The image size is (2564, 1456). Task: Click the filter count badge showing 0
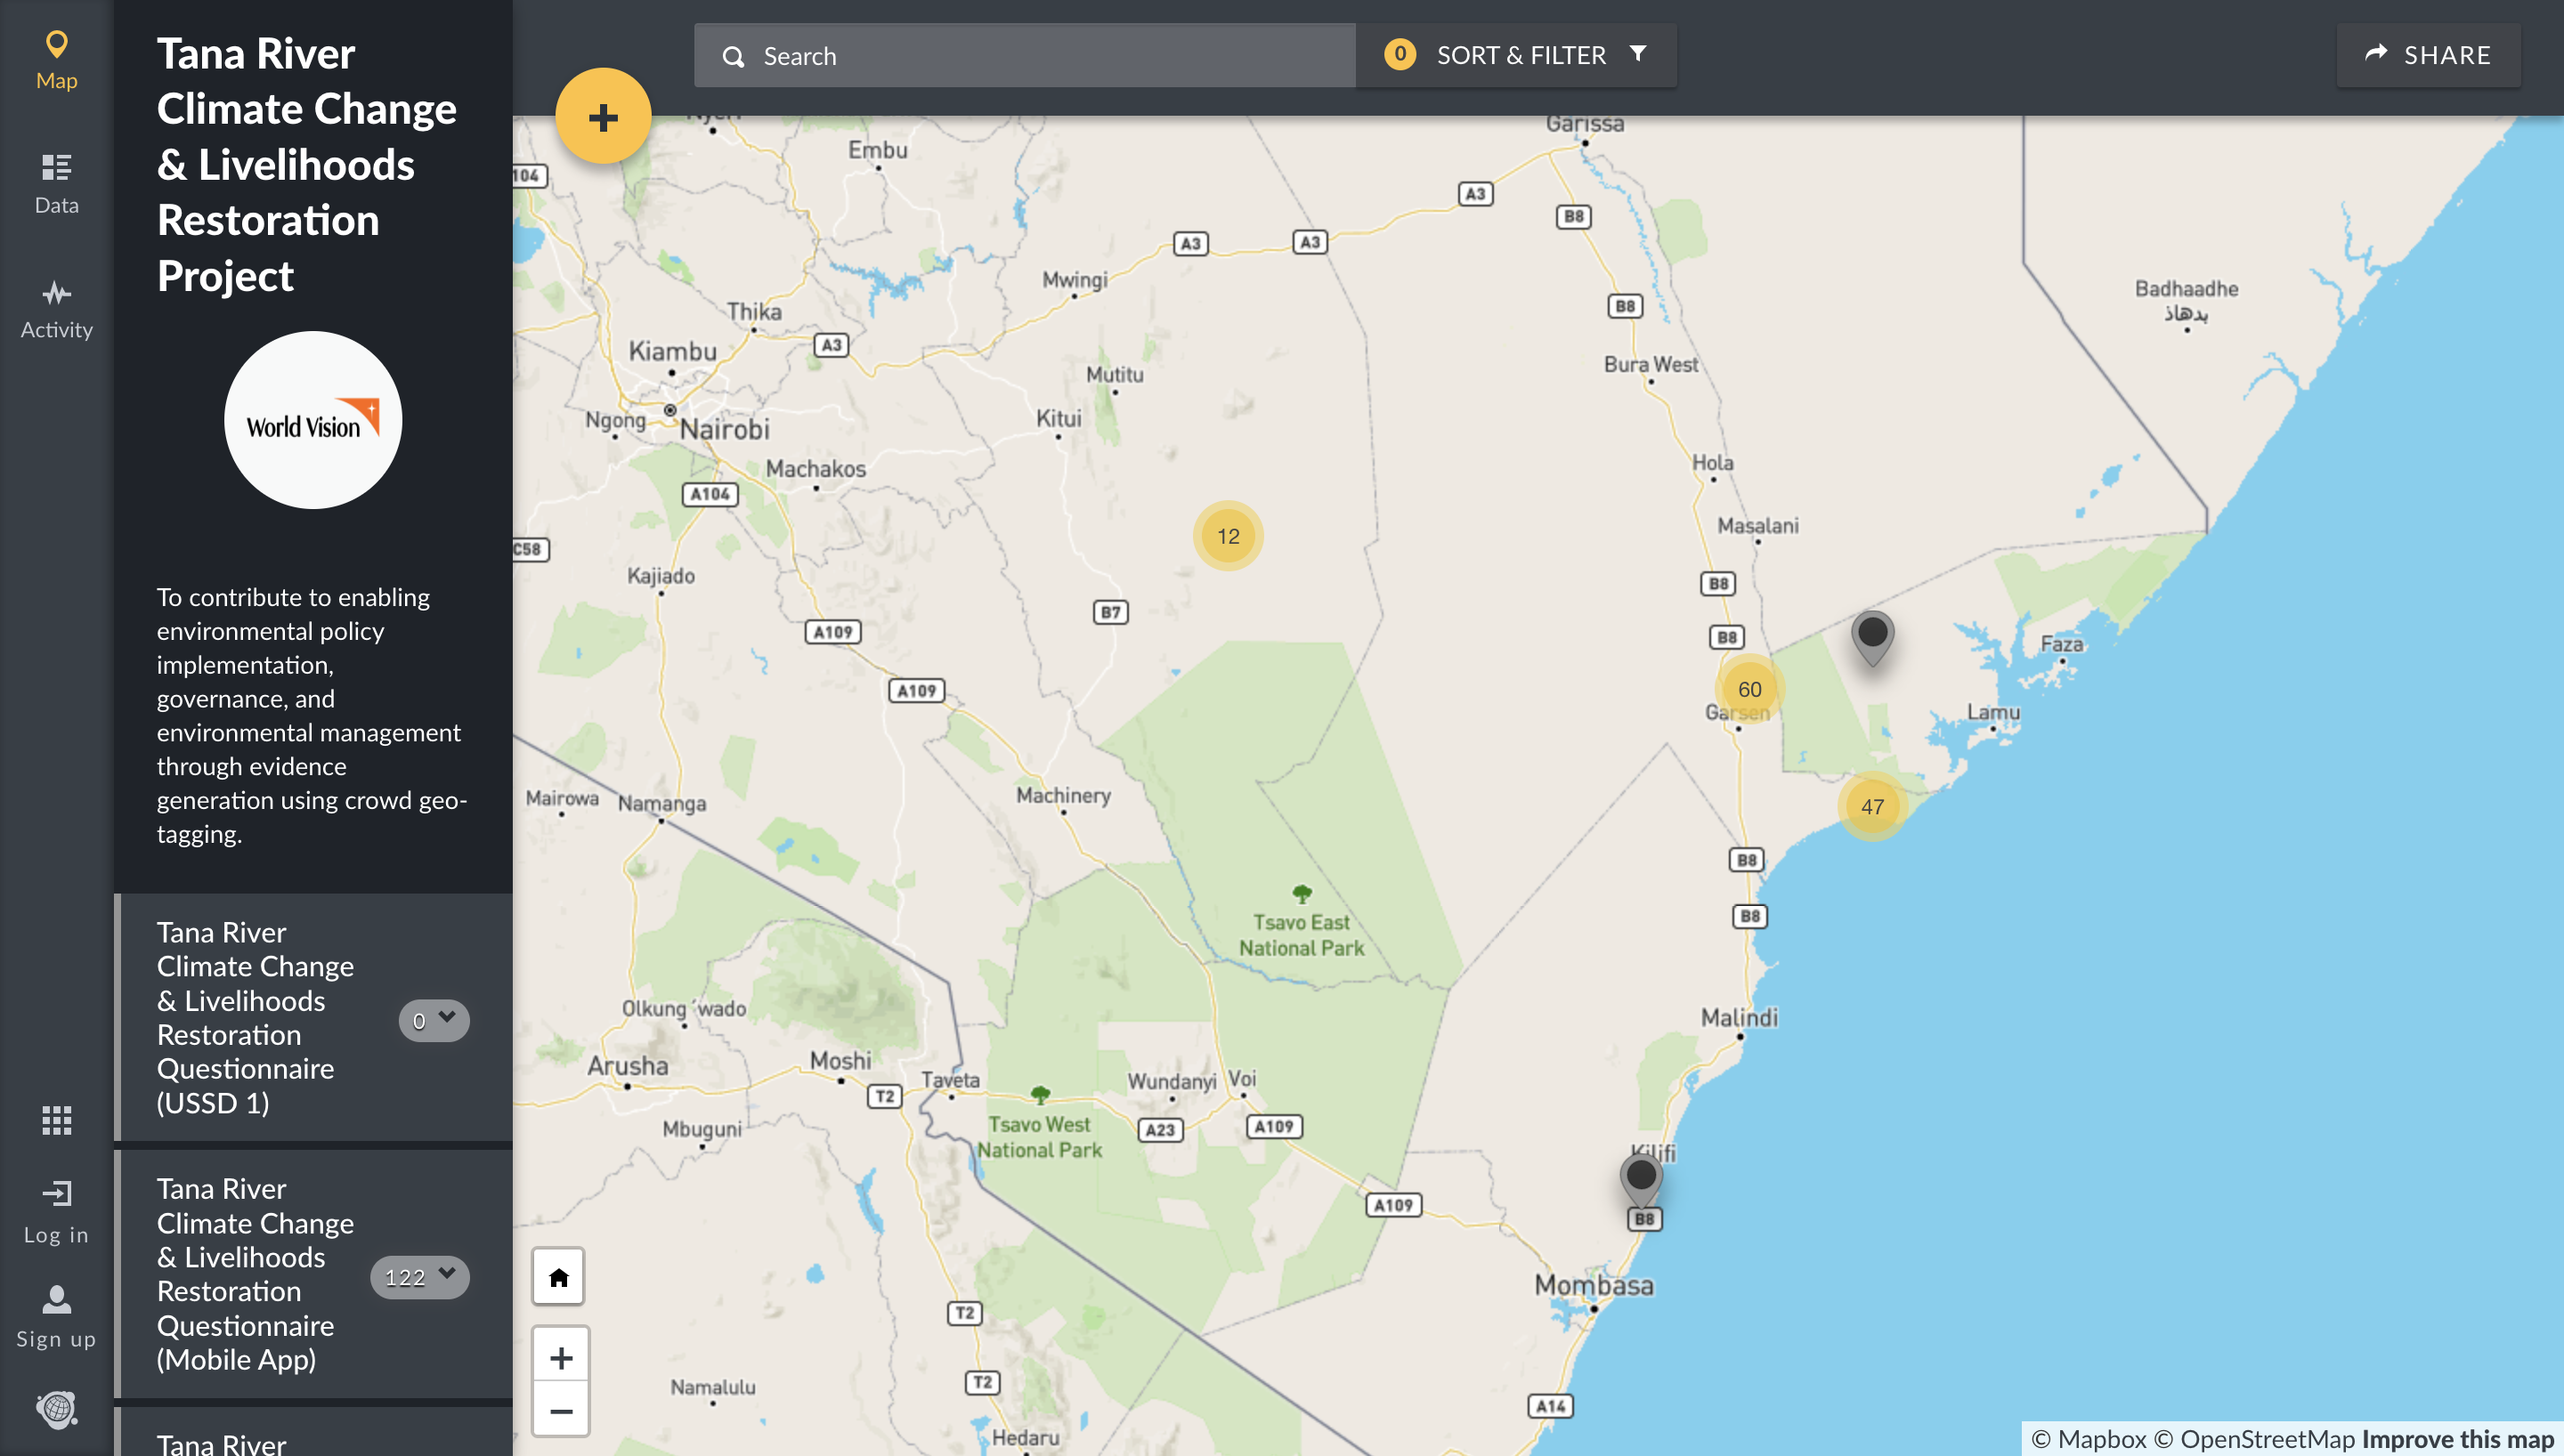(x=1399, y=54)
